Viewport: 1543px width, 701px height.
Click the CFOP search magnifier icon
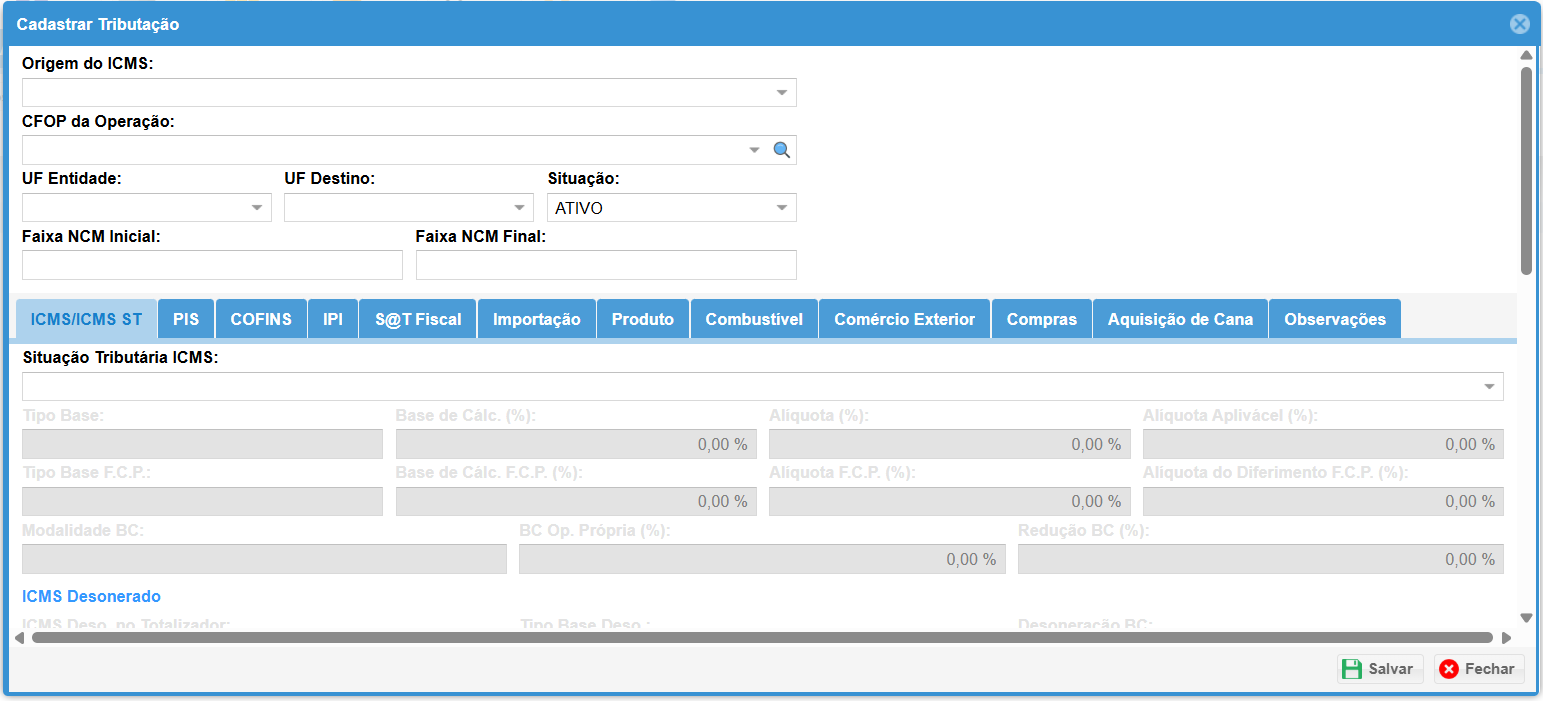point(782,150)
